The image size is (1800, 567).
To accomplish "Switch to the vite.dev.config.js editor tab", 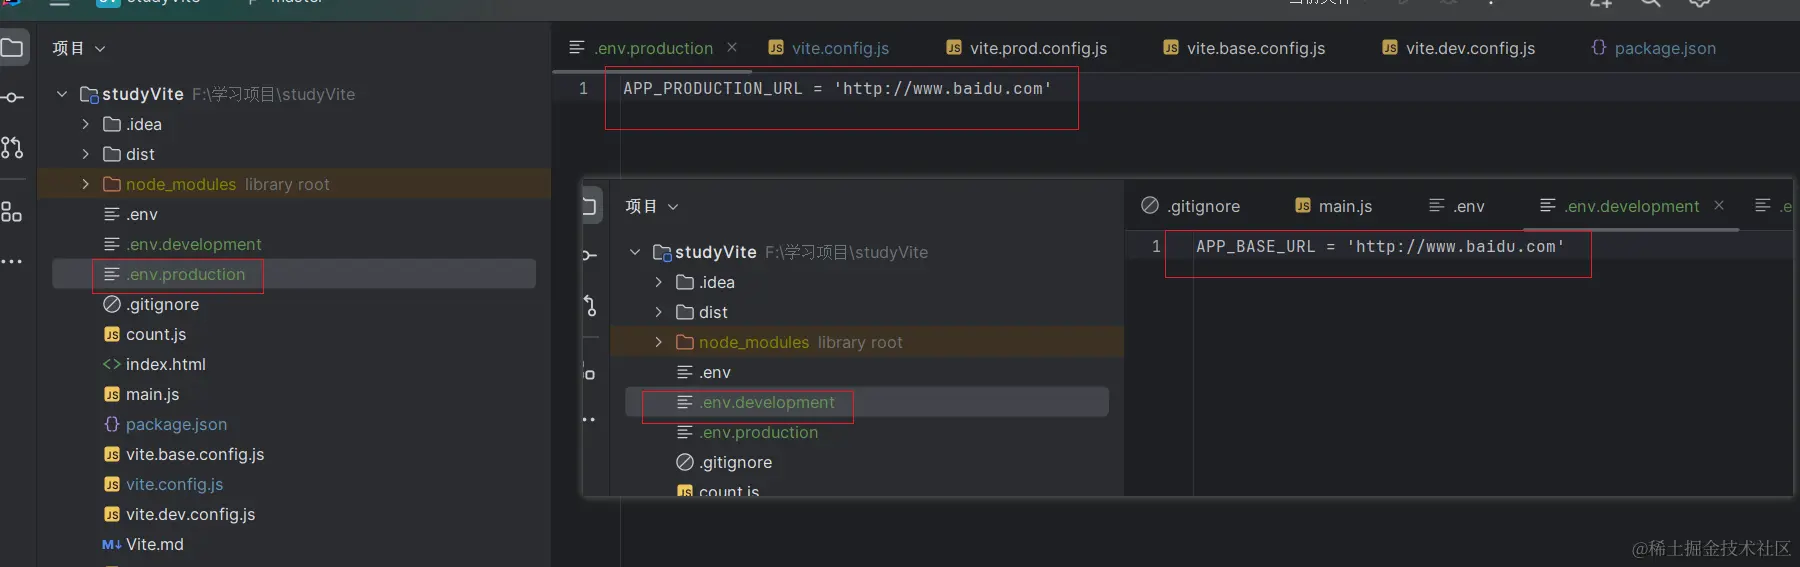I will tap(1459, 48).
